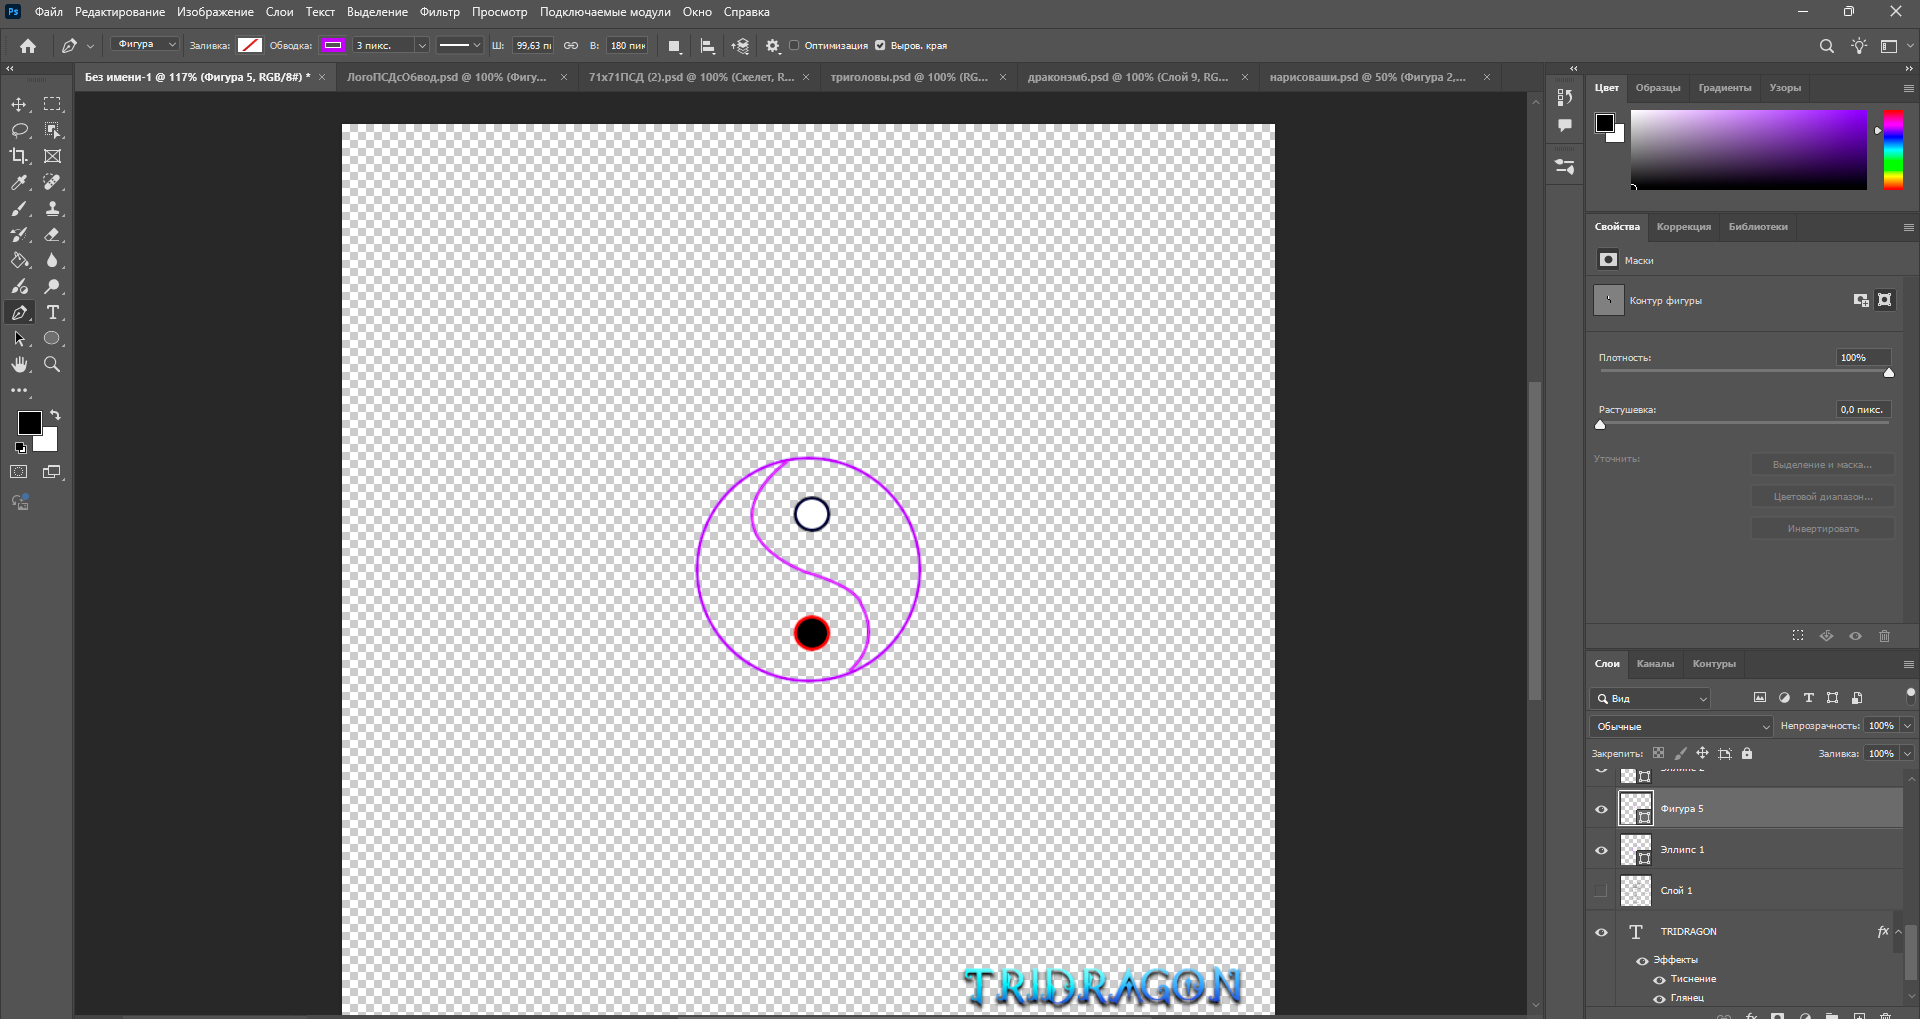
Task: Open the stroke width 3 пикс. dropdown
Action: pyautogui.click(x=422, y=45)
